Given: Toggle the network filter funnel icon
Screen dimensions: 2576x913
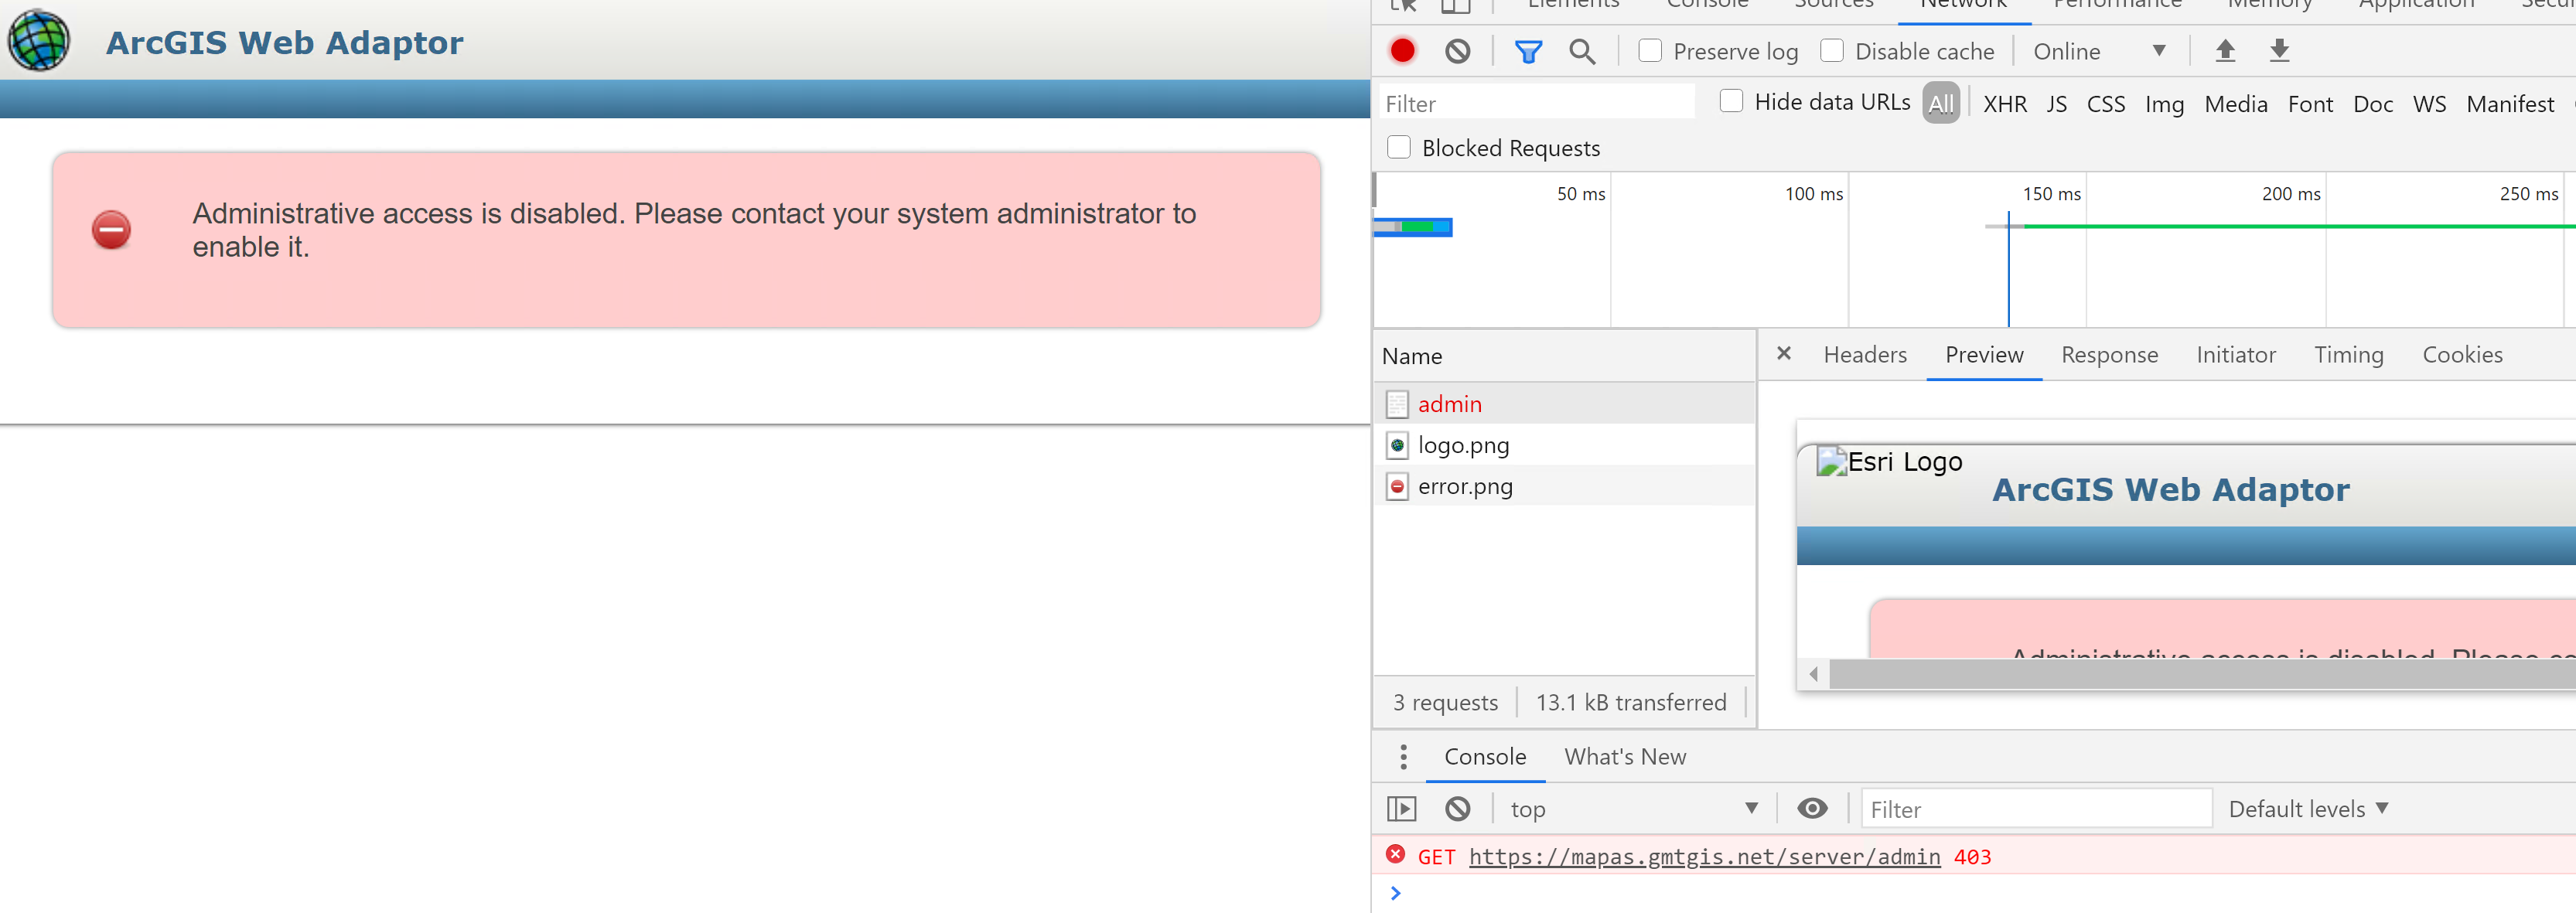Looking at the screenshot, I should click(x=1527, y=51).
